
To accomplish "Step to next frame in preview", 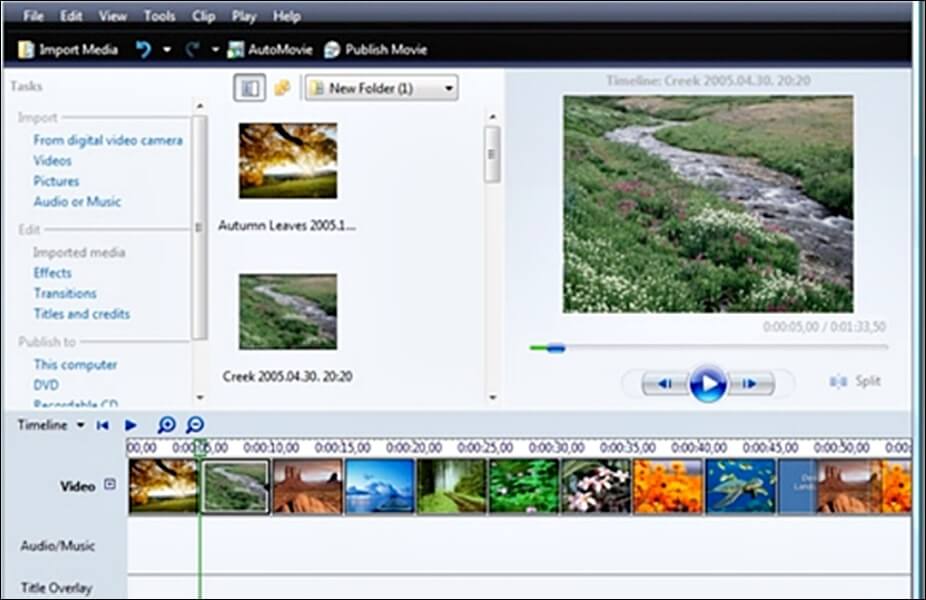I will click(x=750, y=384).
